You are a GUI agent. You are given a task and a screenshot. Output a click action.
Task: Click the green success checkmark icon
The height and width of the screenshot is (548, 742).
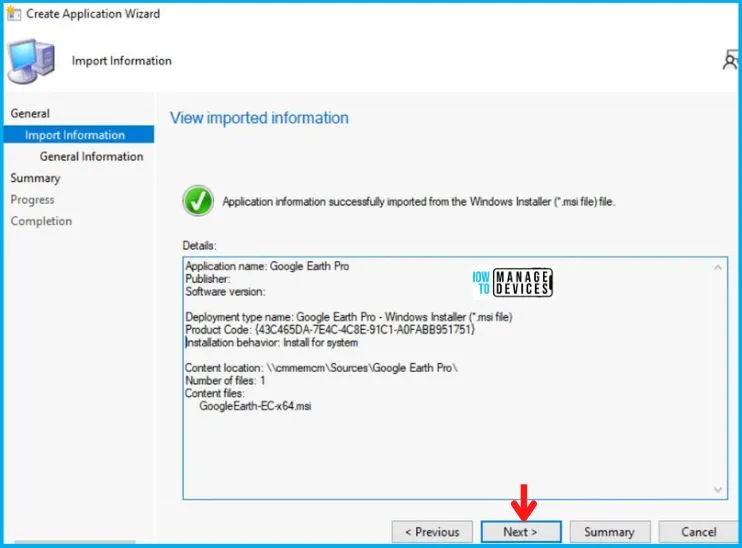tap(198, 201)
